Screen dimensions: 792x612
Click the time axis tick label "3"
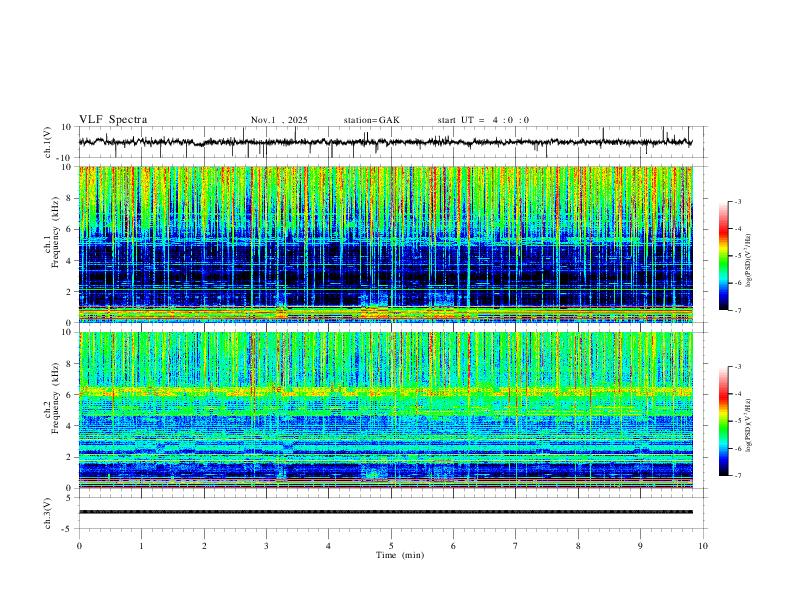pos(266,546)
